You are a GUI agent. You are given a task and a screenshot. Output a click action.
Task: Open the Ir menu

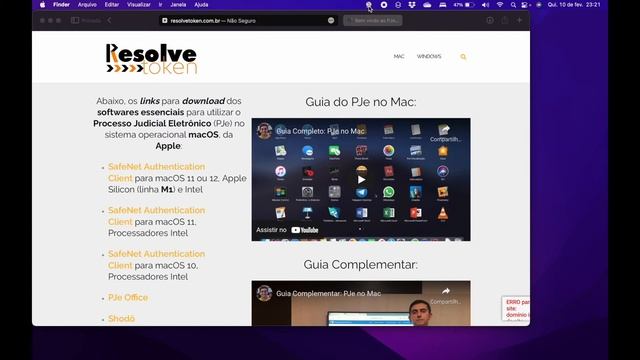pyautogui.click(x=160, y=5)
